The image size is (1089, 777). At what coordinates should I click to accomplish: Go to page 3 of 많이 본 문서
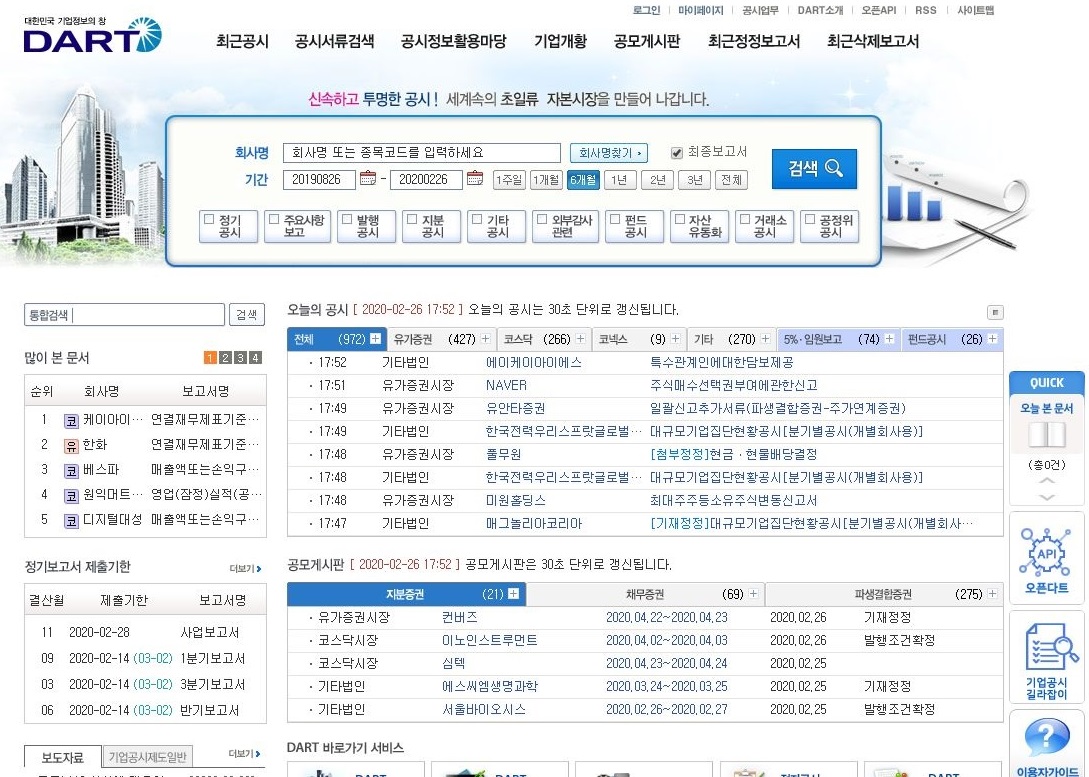pos(240,358)
